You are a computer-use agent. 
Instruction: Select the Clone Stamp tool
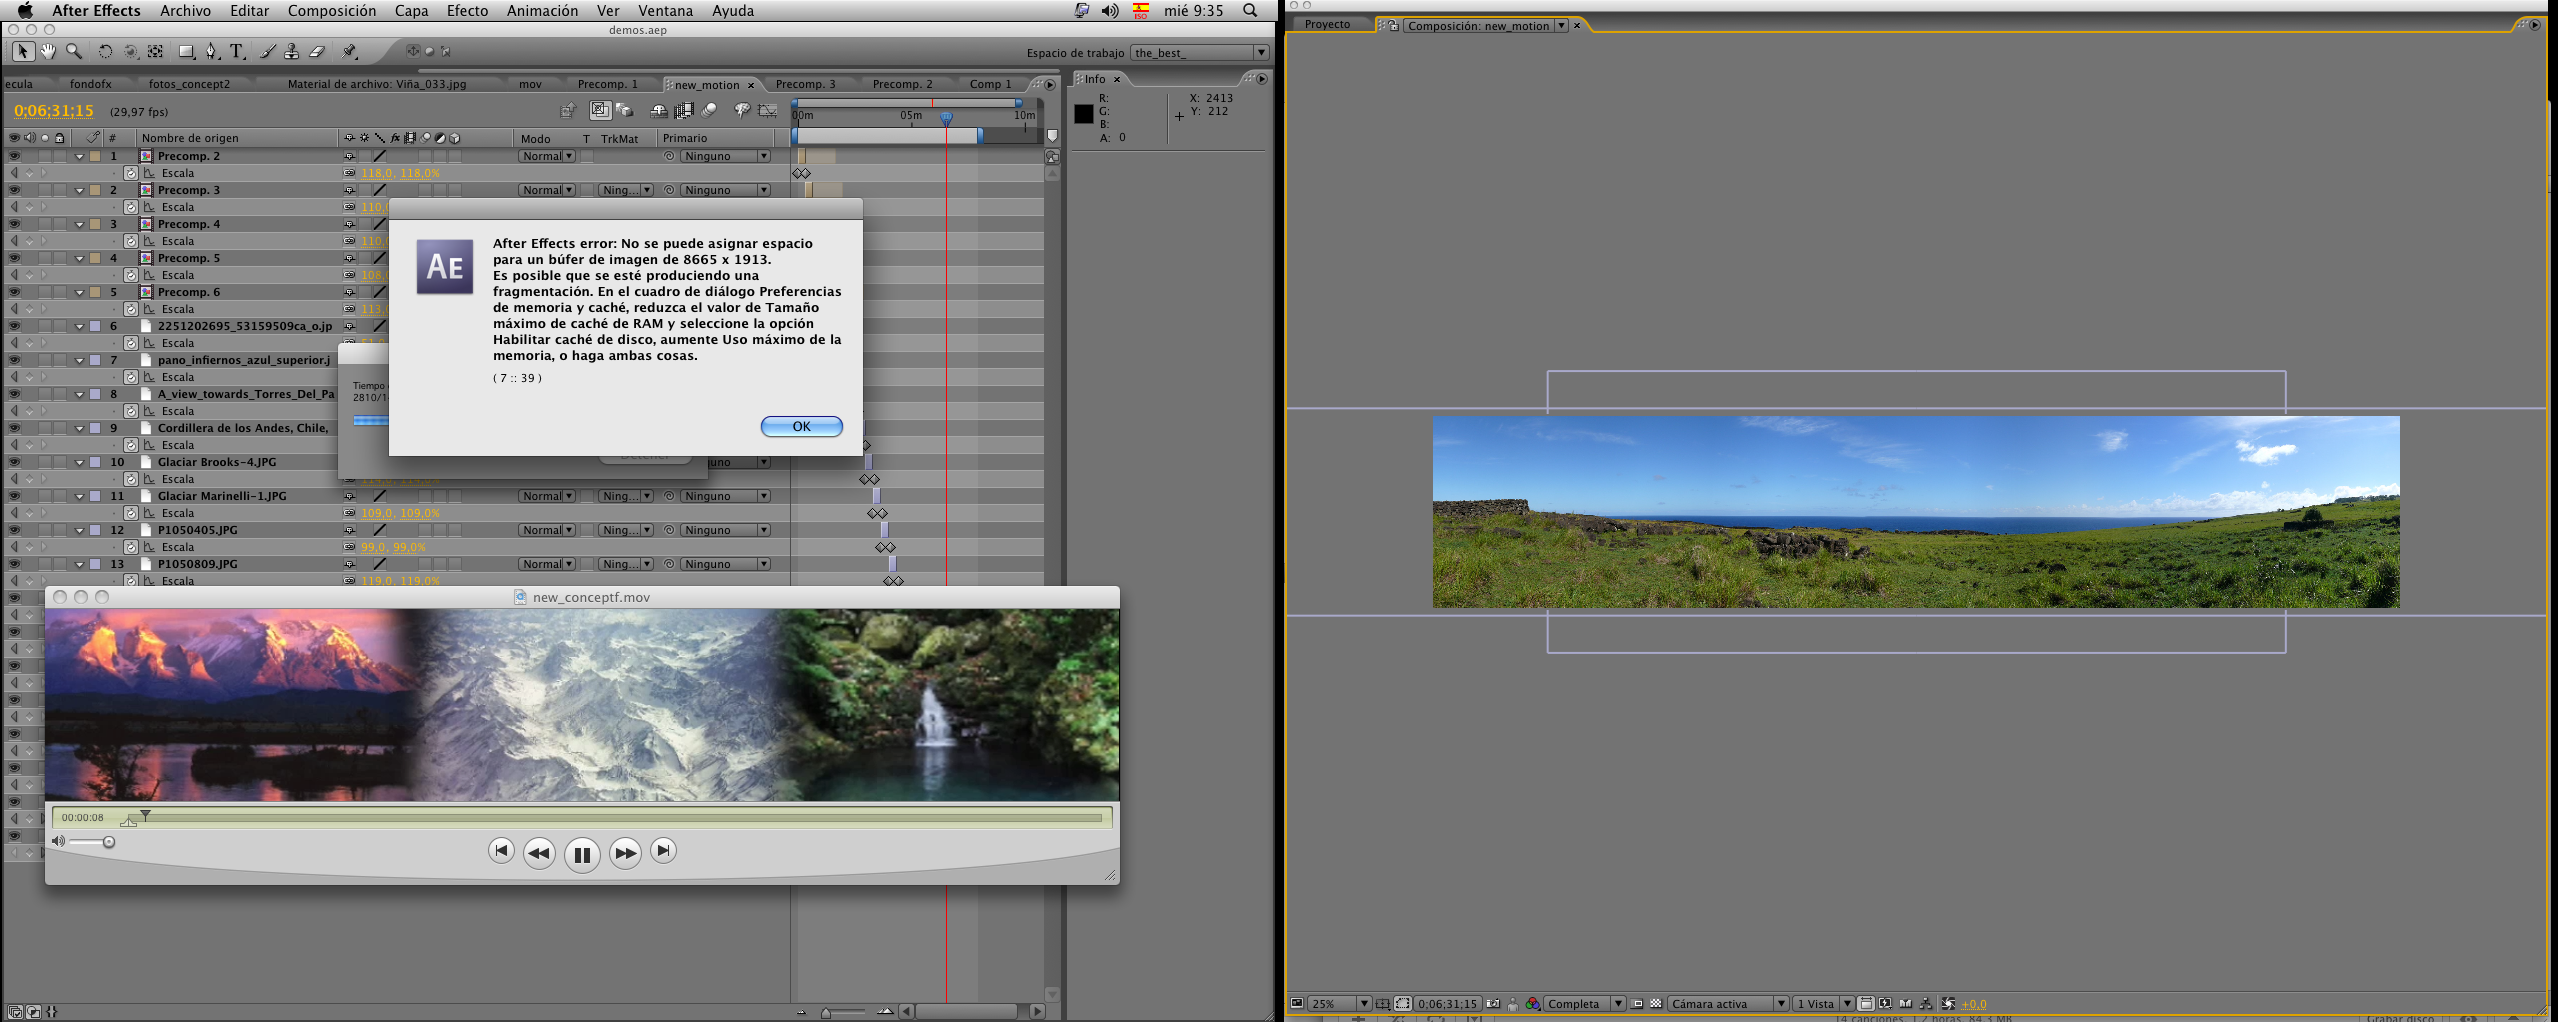[x=292, y=52]
